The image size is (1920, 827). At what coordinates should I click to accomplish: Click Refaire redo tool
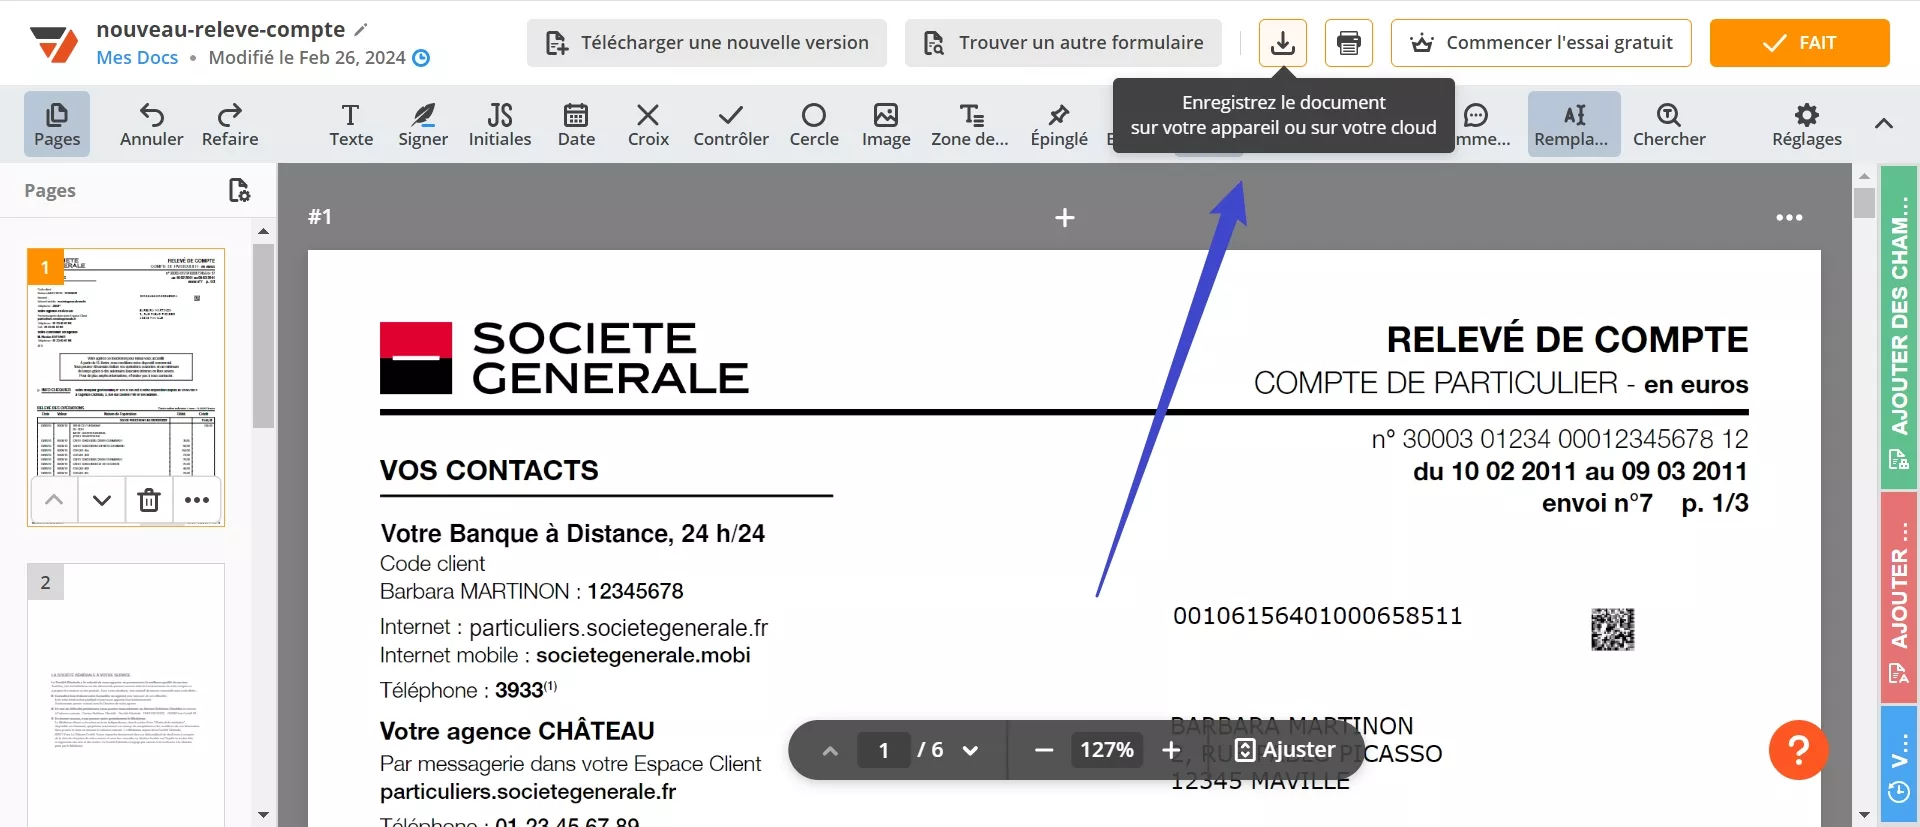coord(230,124)
